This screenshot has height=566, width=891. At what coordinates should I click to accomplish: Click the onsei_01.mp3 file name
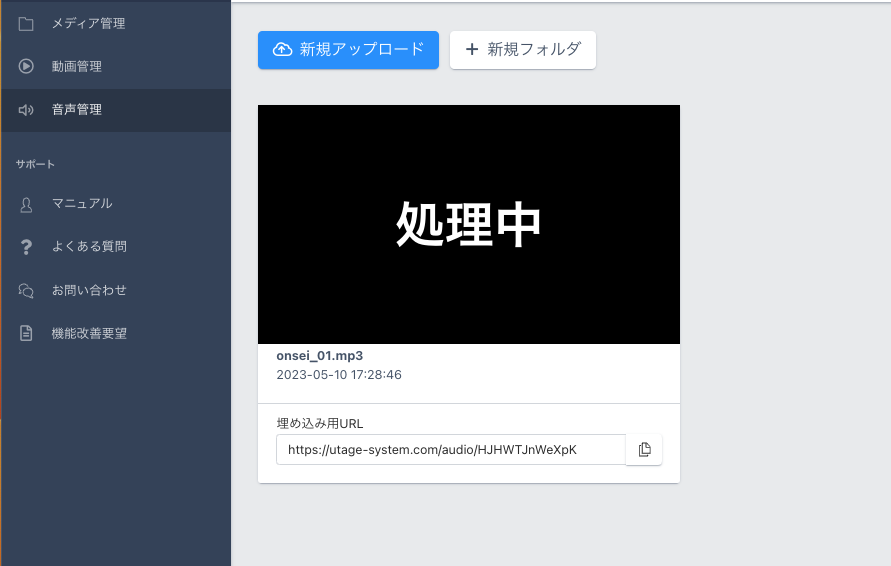319,356
